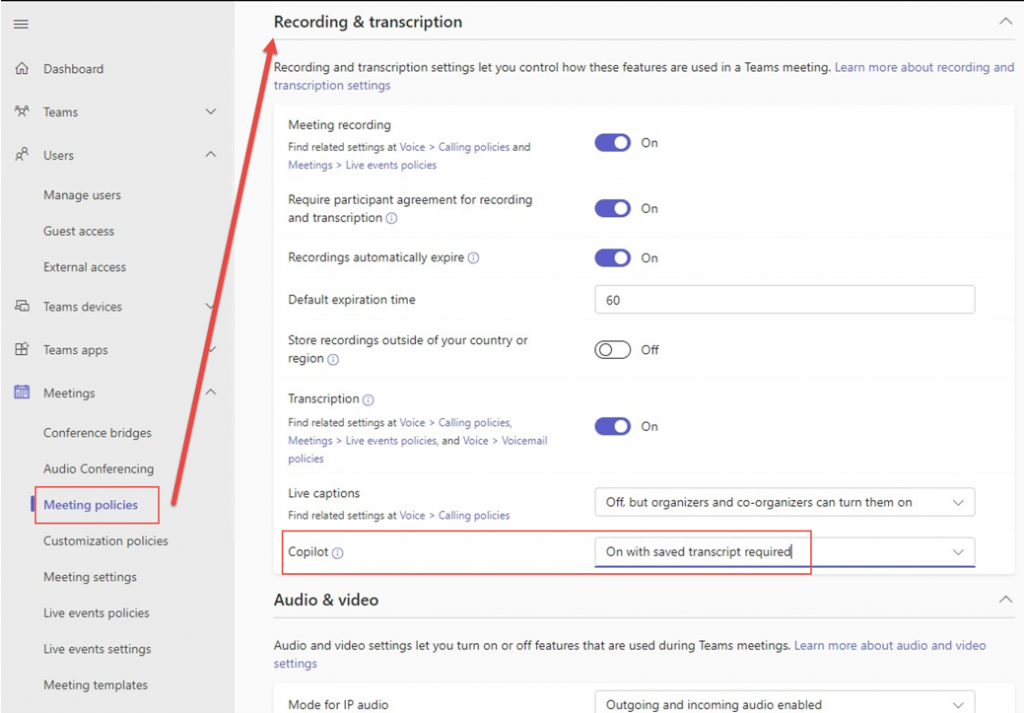This screenshot has width=1024, height=713.
Task: Click the Dashboard home icon
Action: 22,69
